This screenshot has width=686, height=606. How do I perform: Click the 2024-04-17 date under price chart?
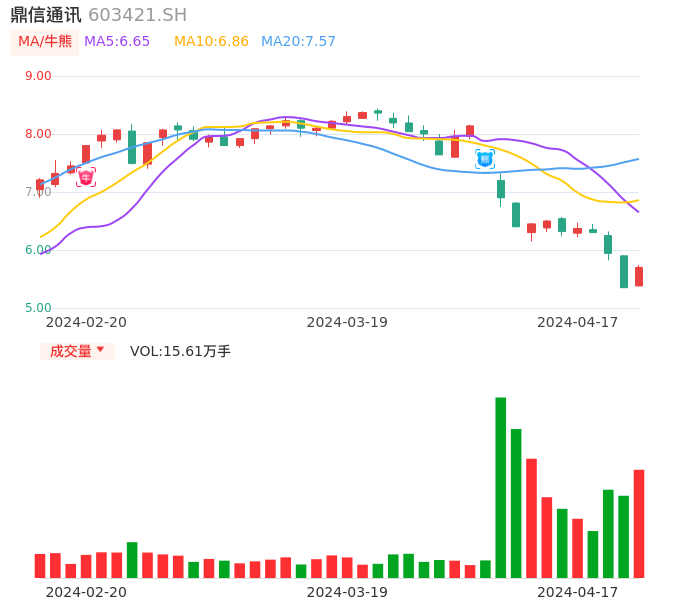(x=578, y=322)
